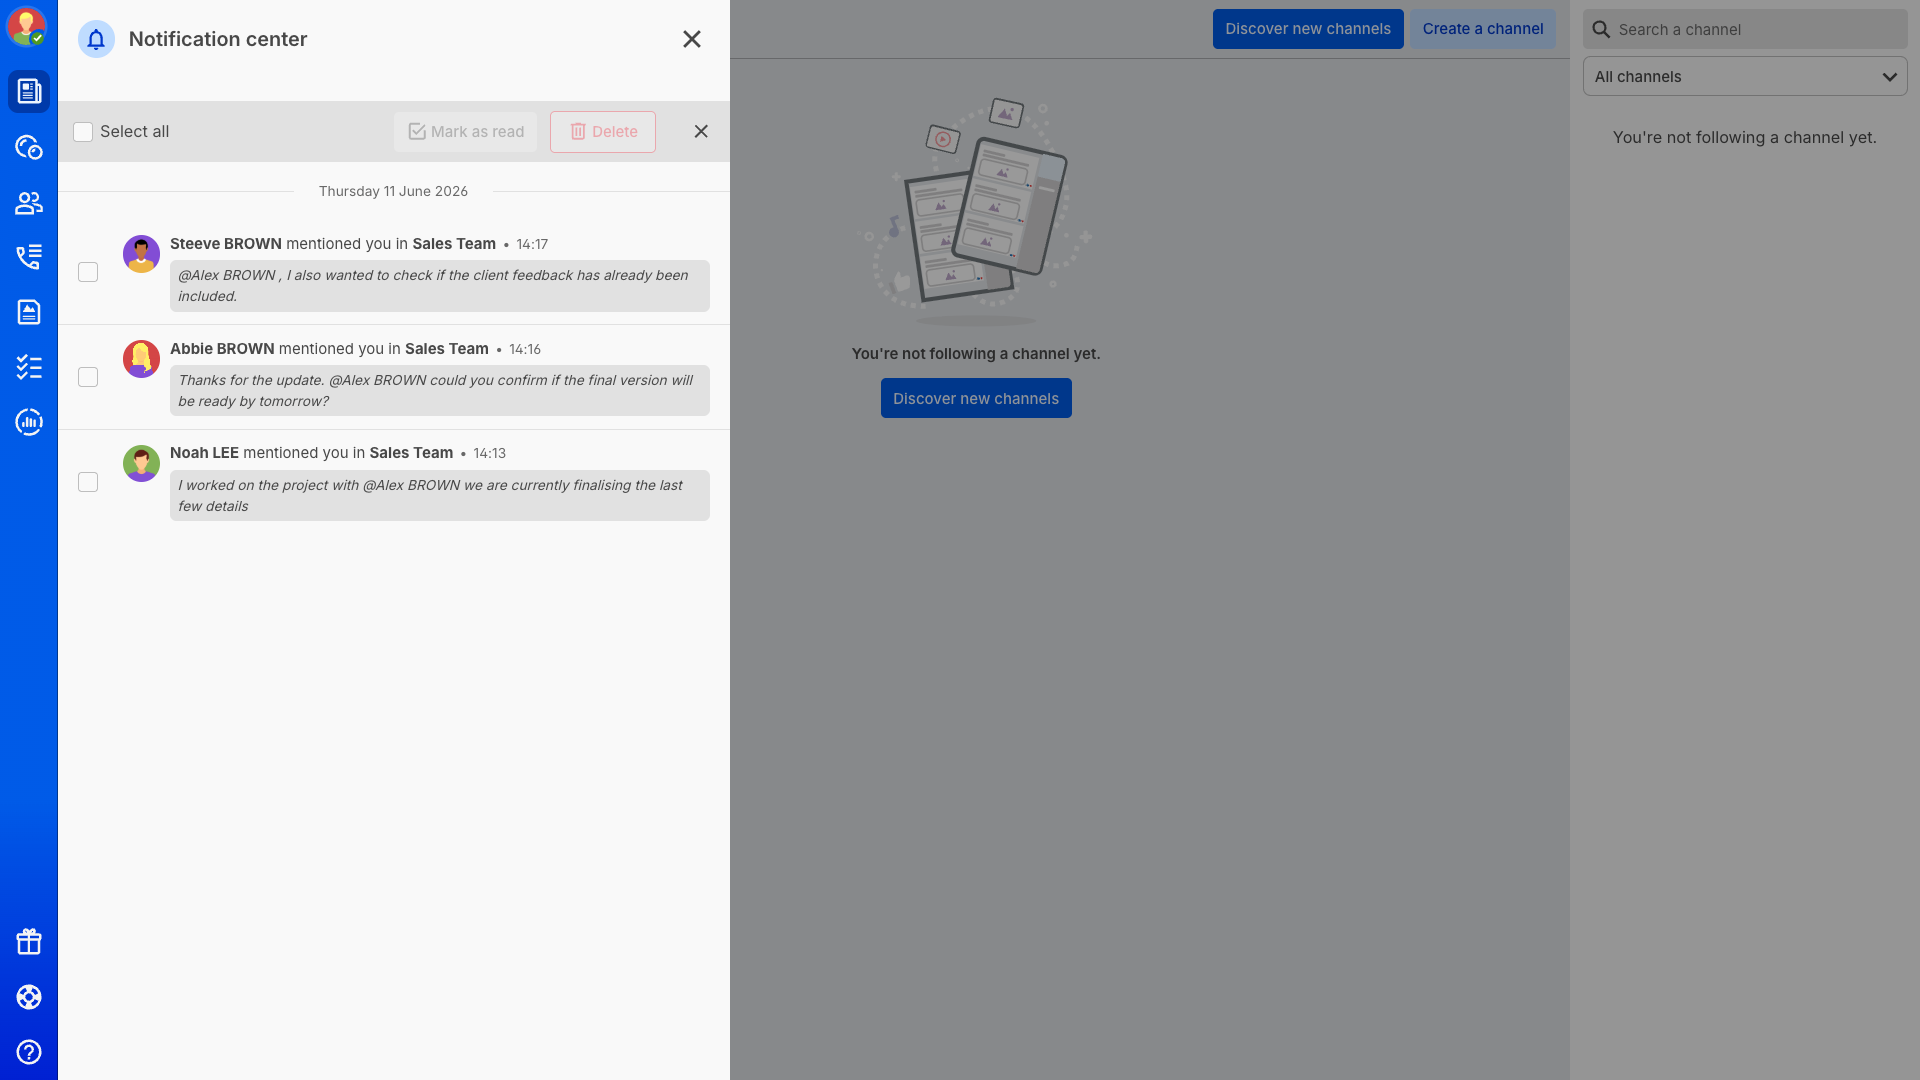
Task: Open Steeve BROWN's mention message preview
Action: [440, 286]
